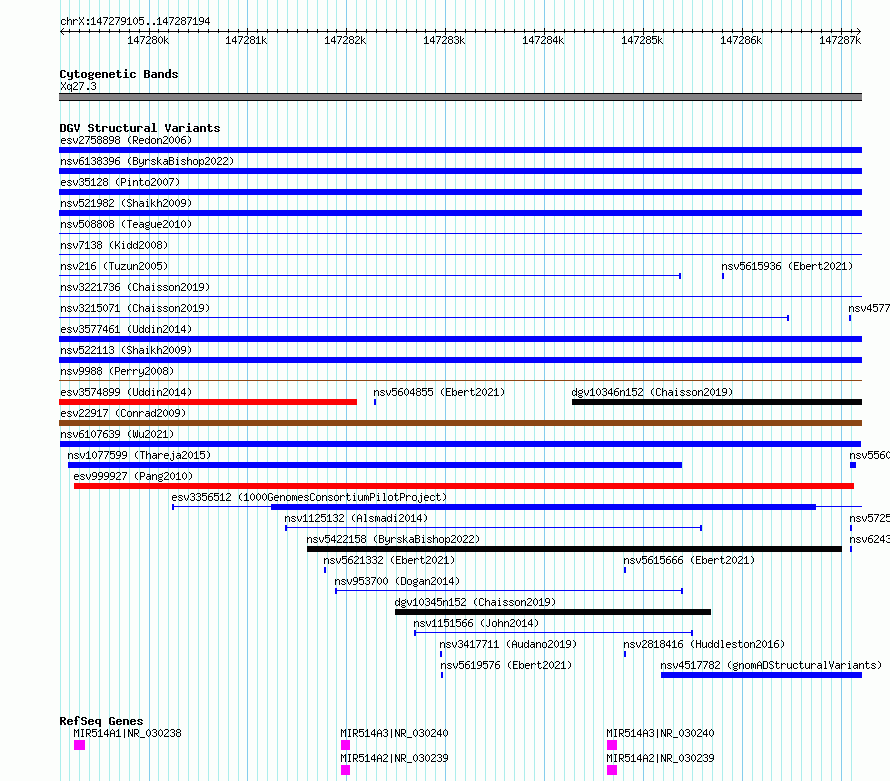The image size is (890, 781).
Task: Select esv3356512 (1000GenomesConsortiumPilotProject) label
Action: [x=309, y=497]
